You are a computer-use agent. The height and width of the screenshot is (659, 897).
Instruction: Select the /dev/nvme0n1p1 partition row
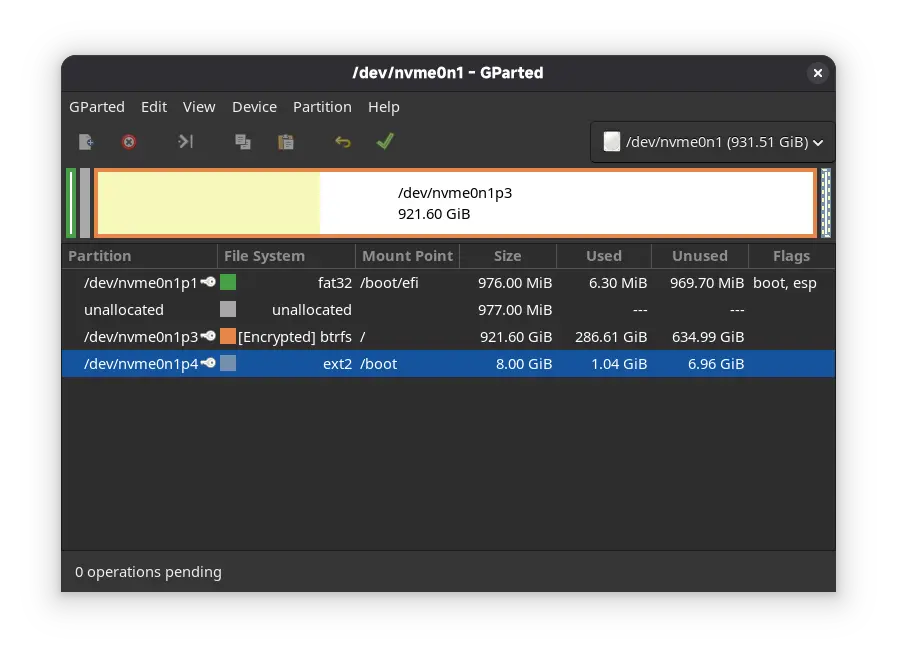tap(448, 283)
